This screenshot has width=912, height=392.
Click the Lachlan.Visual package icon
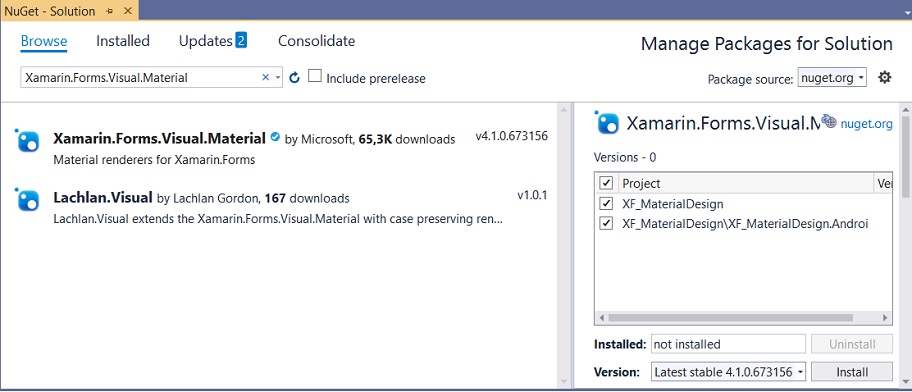pyautogui.click(x=27, y=199)
